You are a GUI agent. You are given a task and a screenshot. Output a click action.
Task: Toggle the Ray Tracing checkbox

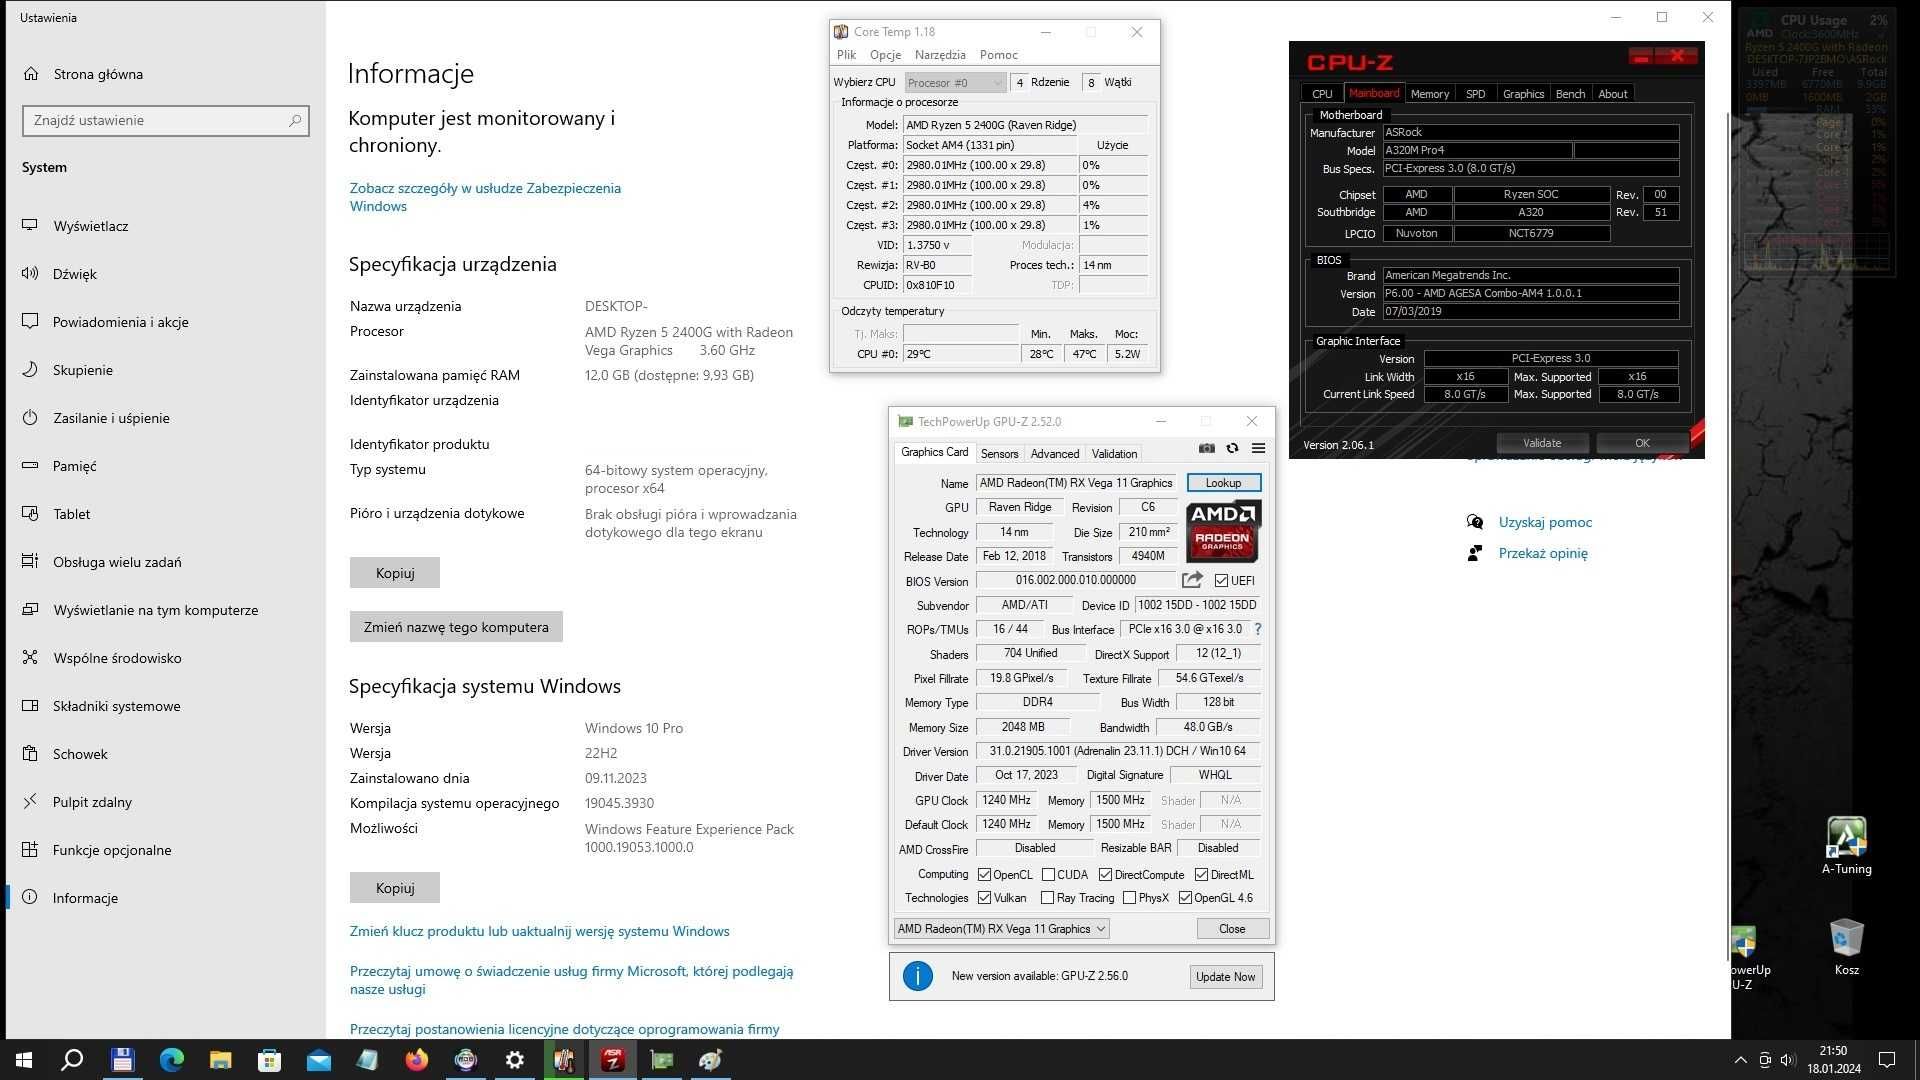pyautogui.click(x=1047, y=898)
